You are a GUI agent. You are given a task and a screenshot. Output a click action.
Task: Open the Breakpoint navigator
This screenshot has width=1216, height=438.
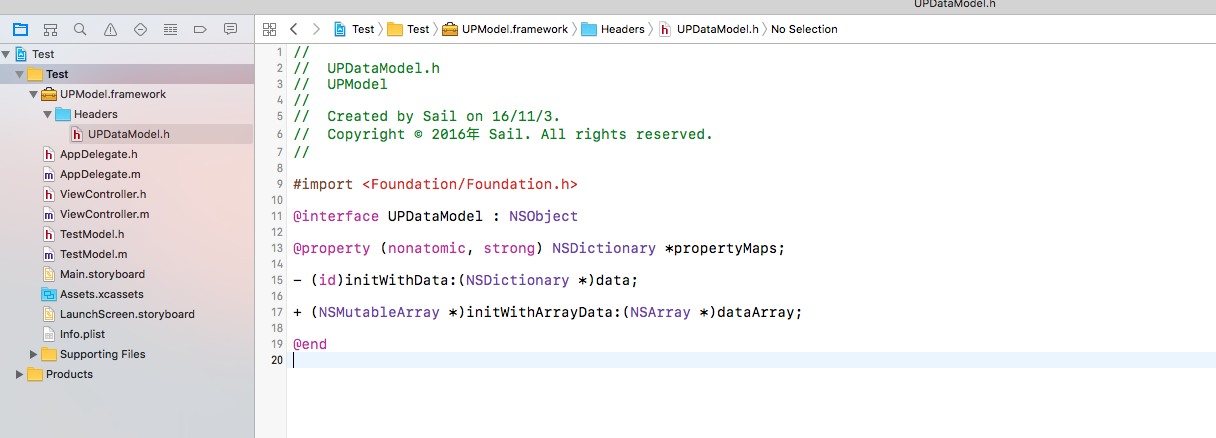(x=200, y=29)
